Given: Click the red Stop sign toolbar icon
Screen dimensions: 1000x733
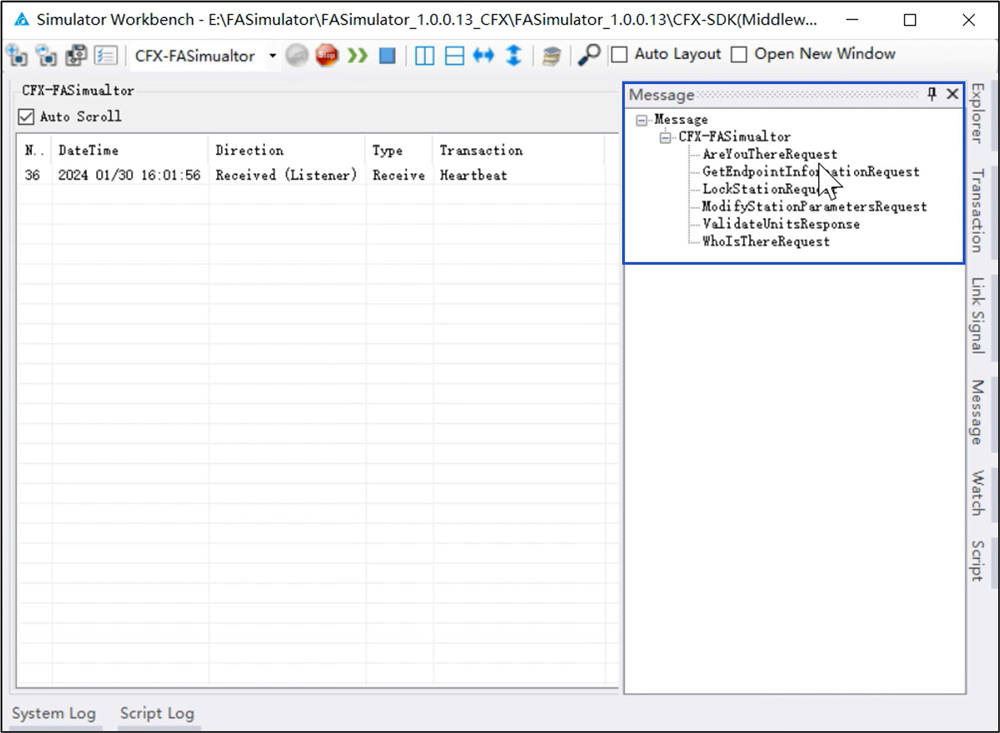Looking at the screenshot, I should point(327,56).
